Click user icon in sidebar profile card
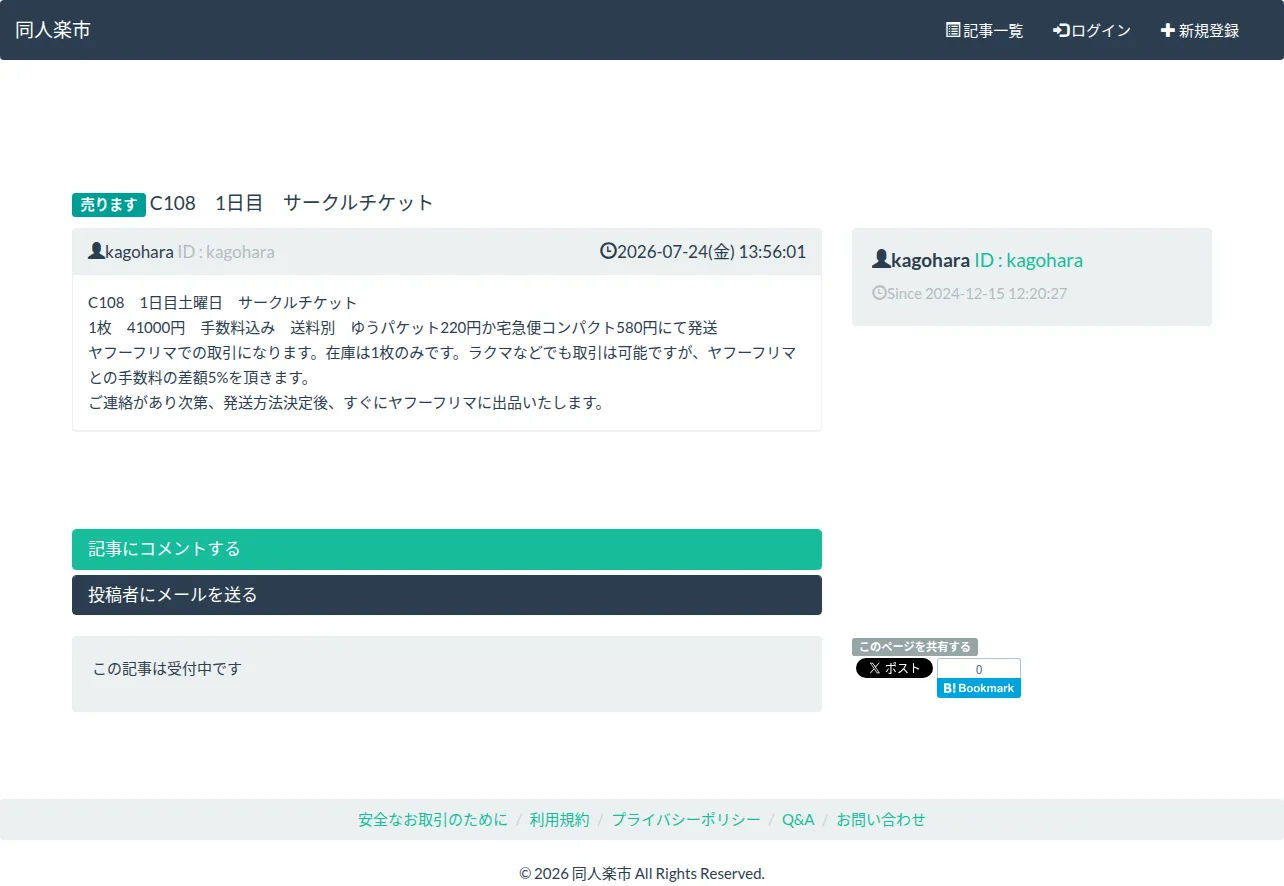 coord(881,259)
